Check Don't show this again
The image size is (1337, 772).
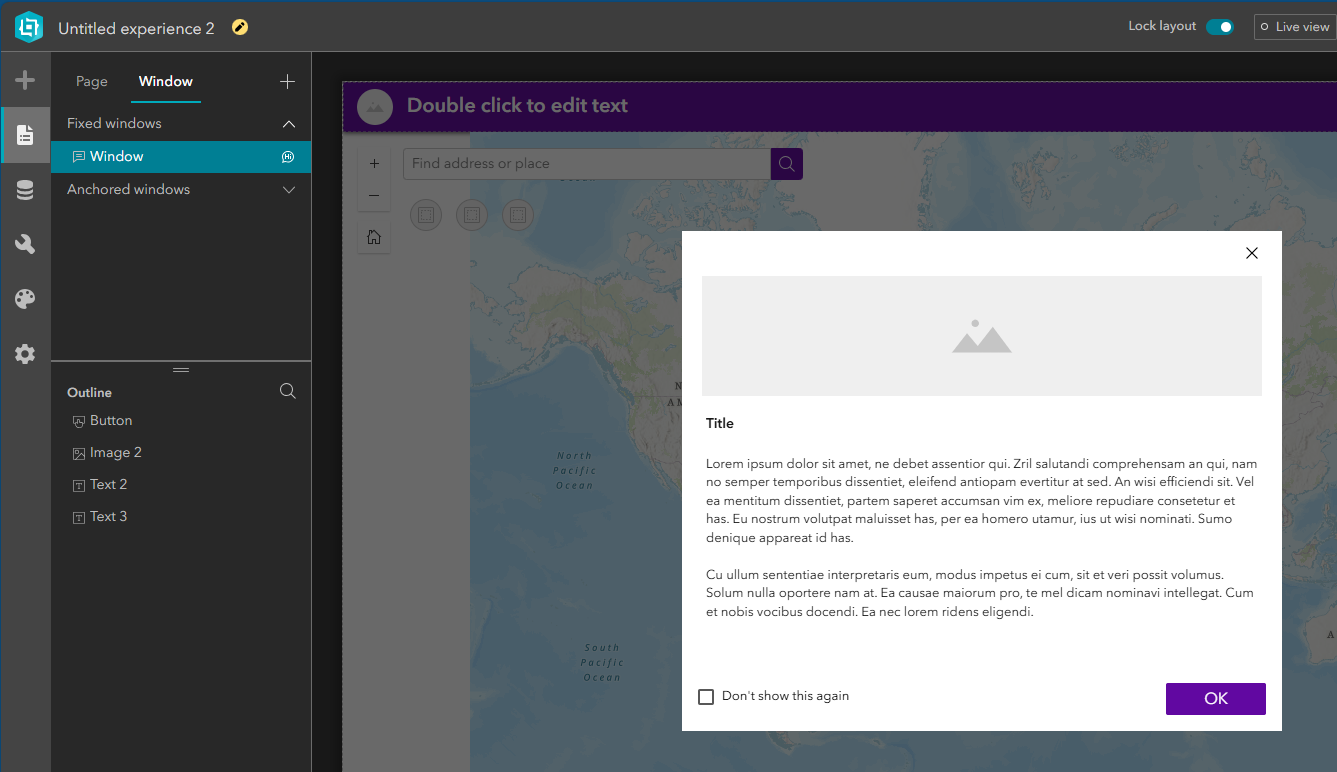coord(706,696)
